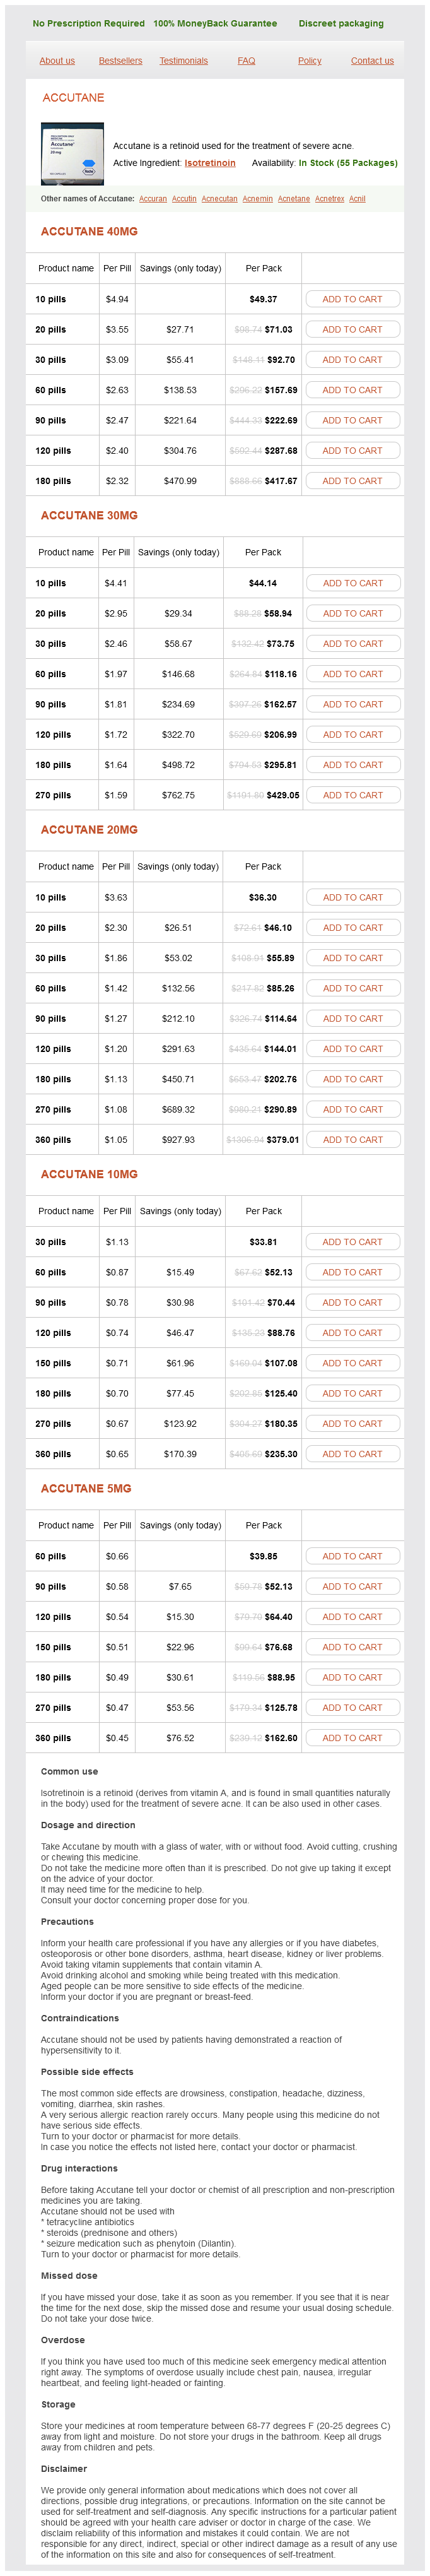This screenshot has height=2576, width=430.
Task: Add Accutane 20mg 360 pills to cart
Action: pyautogui.click(x=352, y=1139)
